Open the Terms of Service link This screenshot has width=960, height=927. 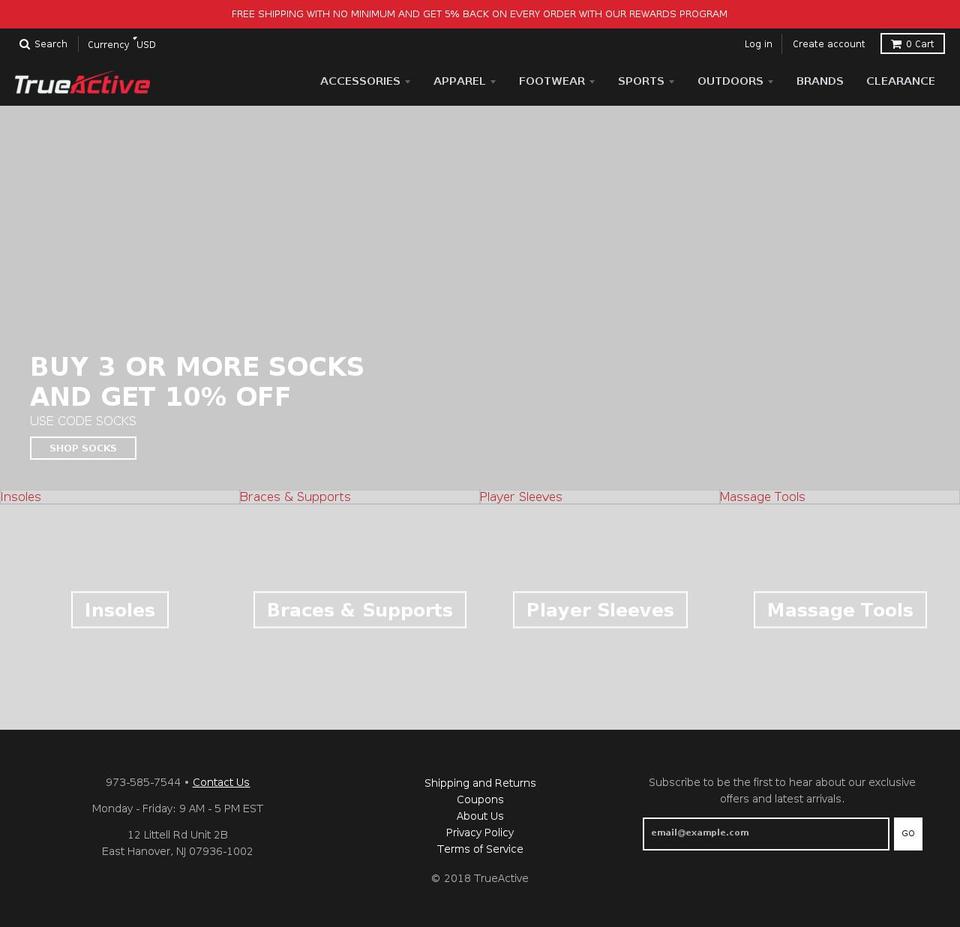(480, 849)
